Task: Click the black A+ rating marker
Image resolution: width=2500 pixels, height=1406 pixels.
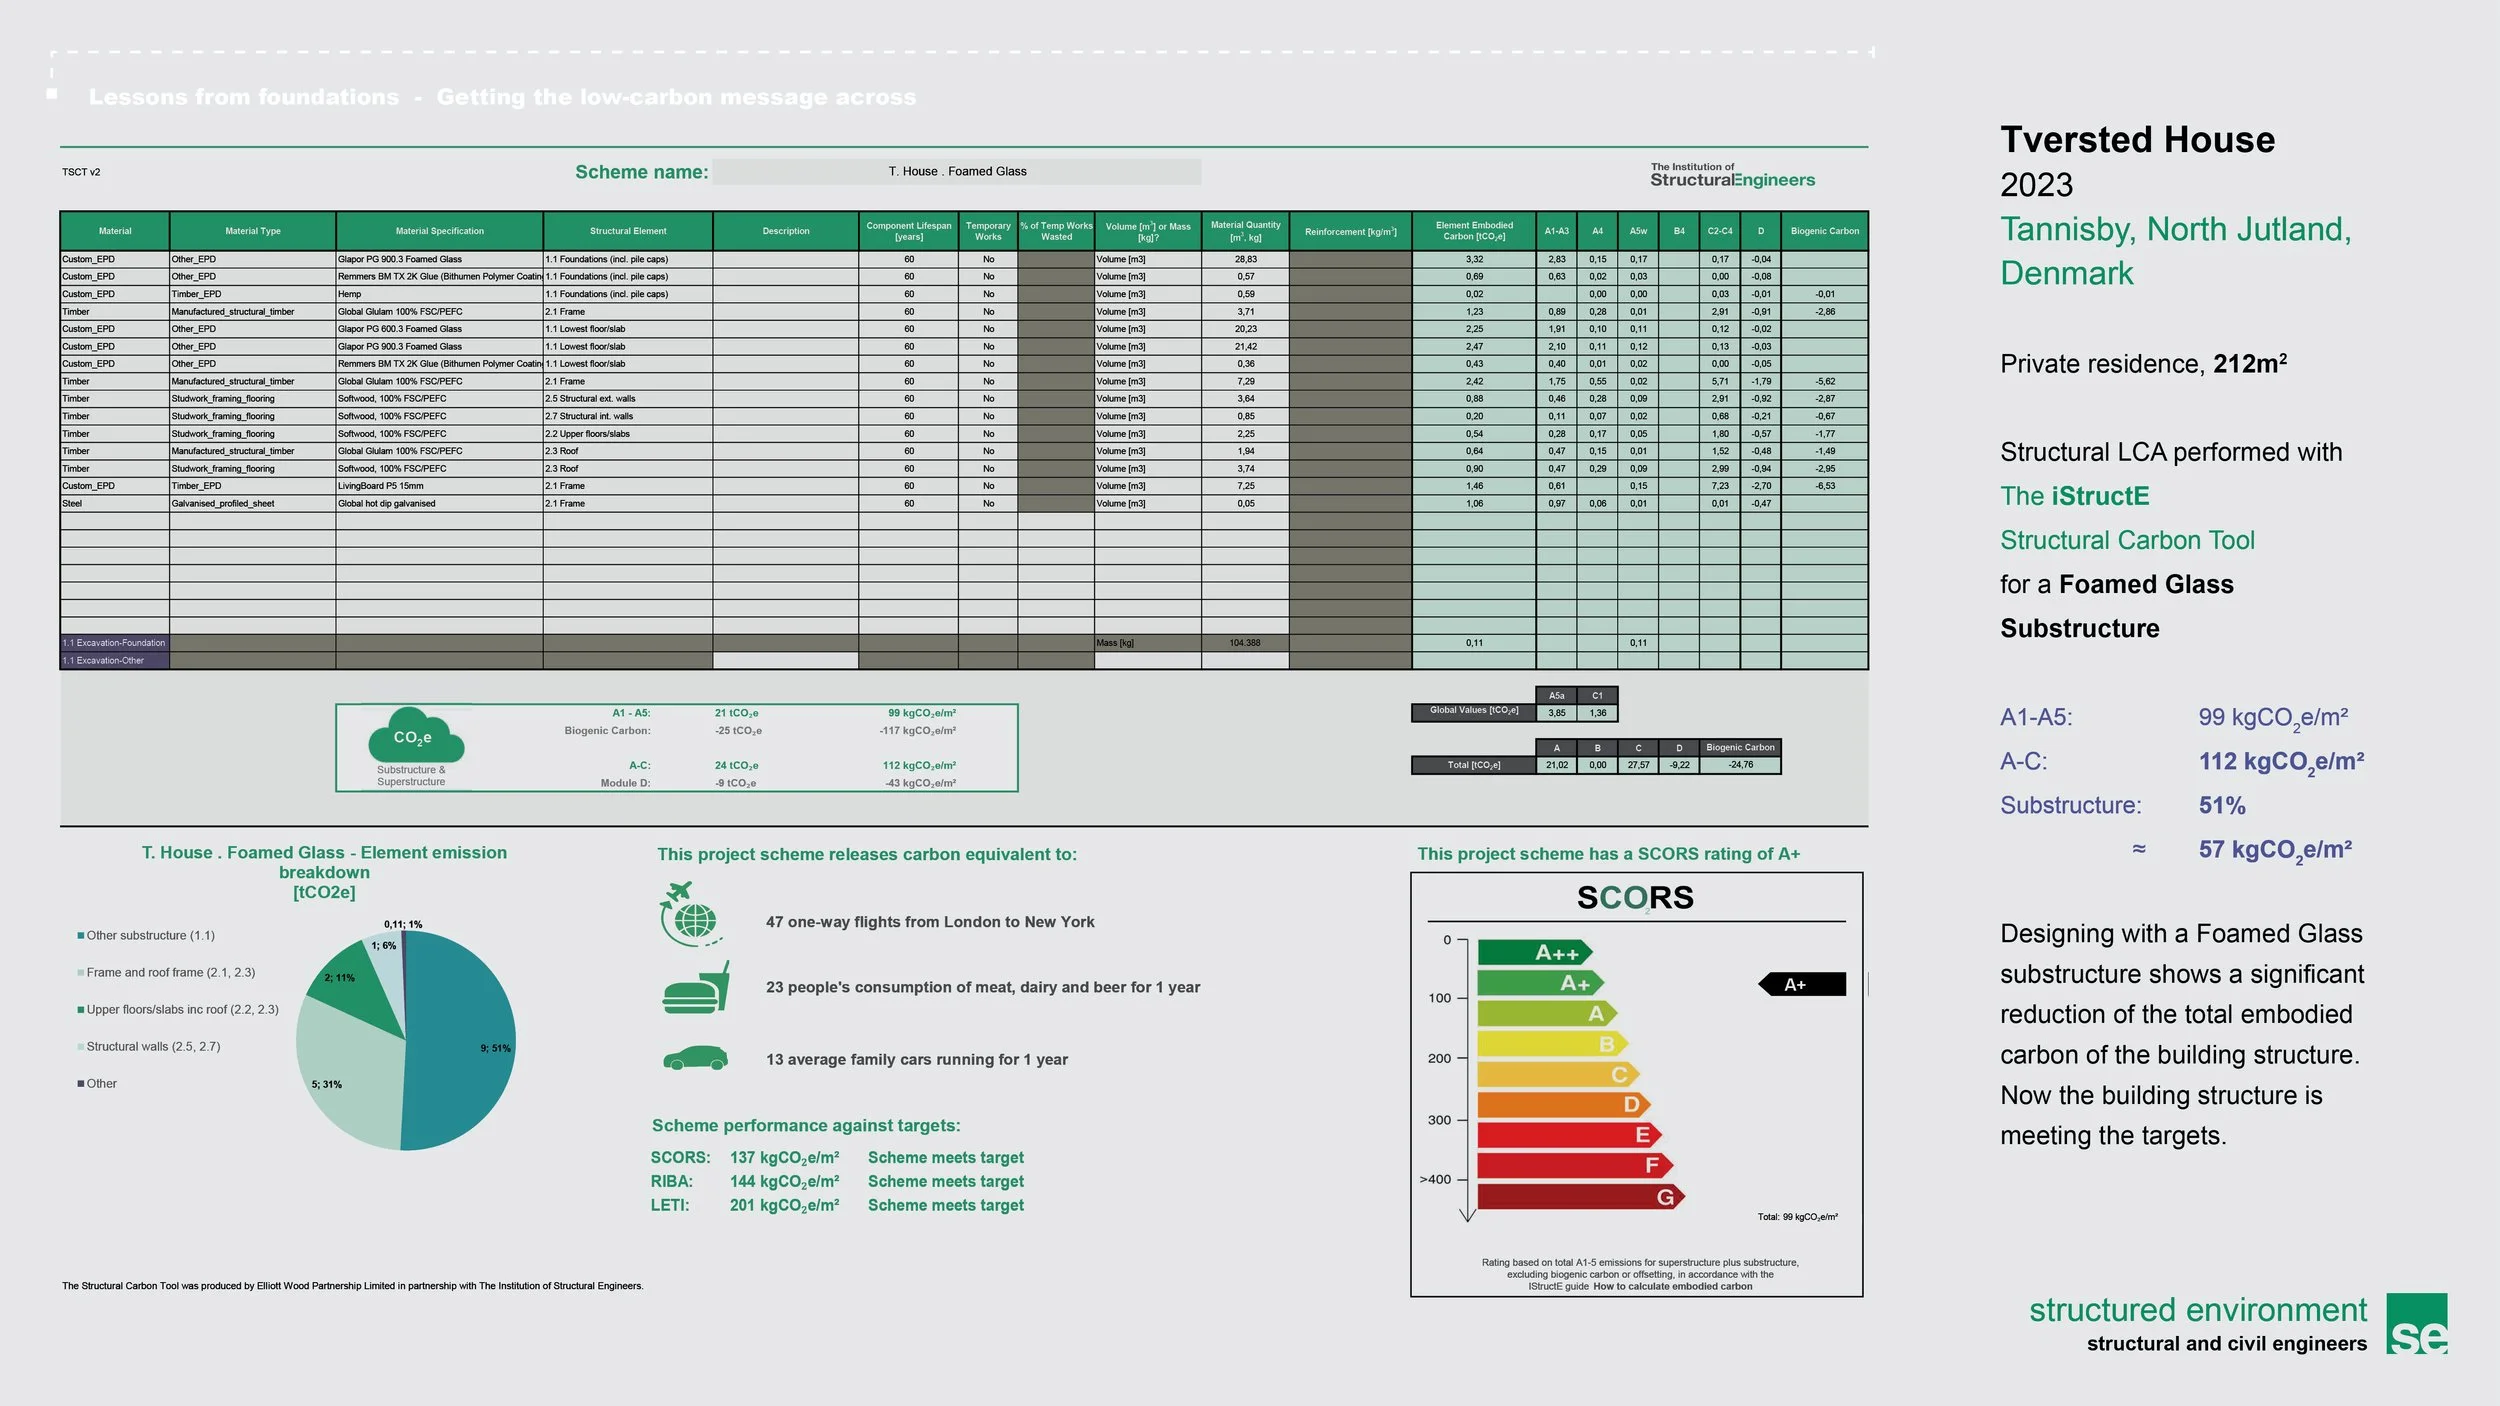Action: (x=1802, y=984)
